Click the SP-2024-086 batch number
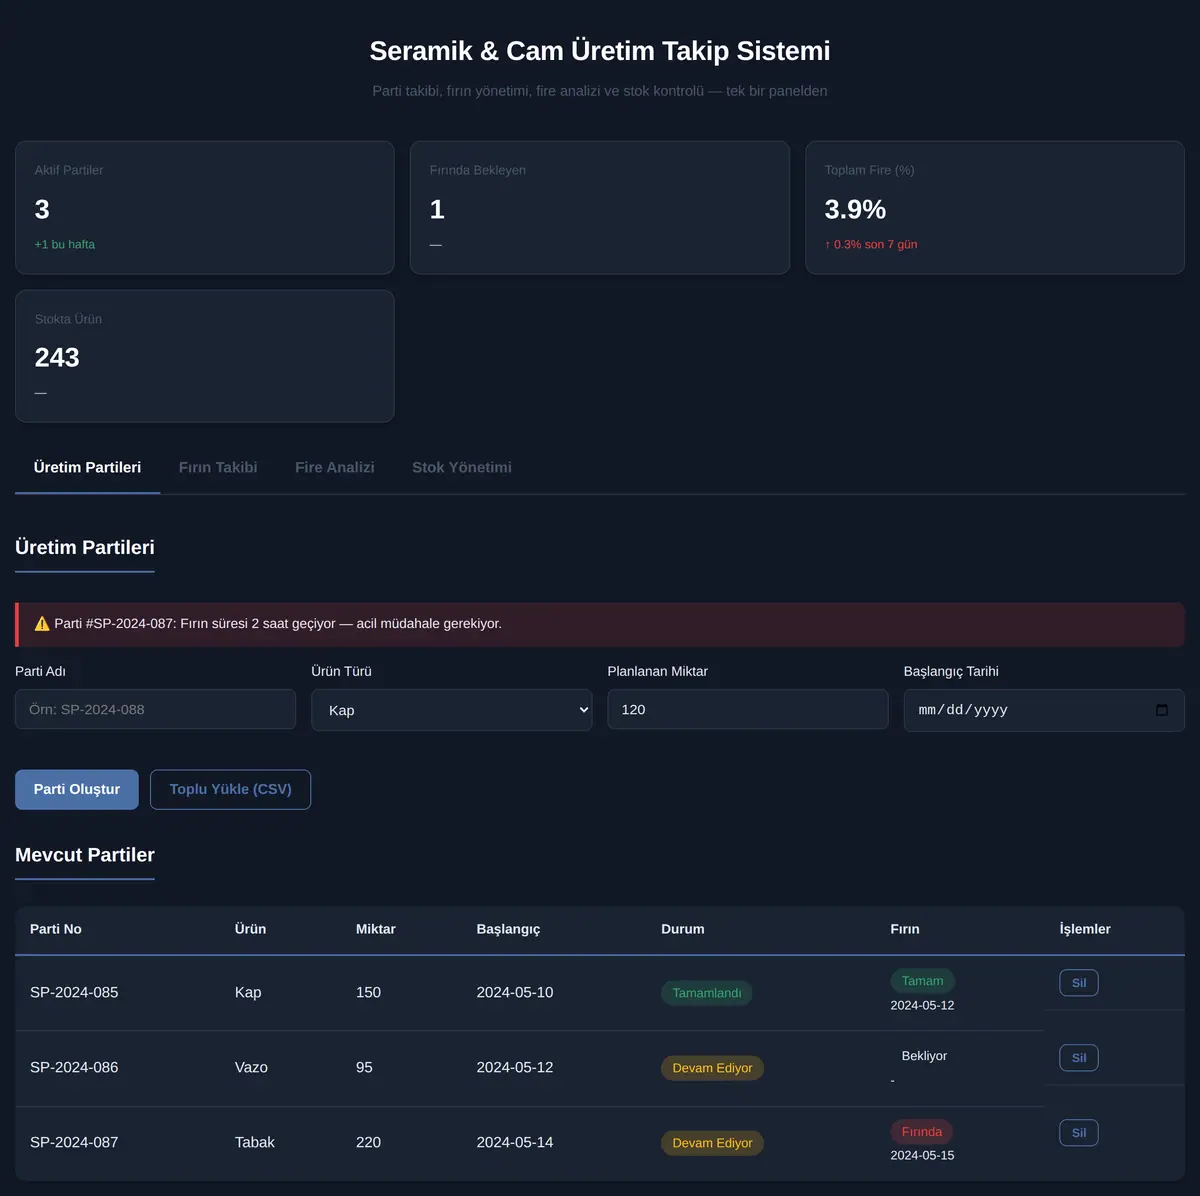Screen dimensions: 1200x1196 (x=74, y=1068)
